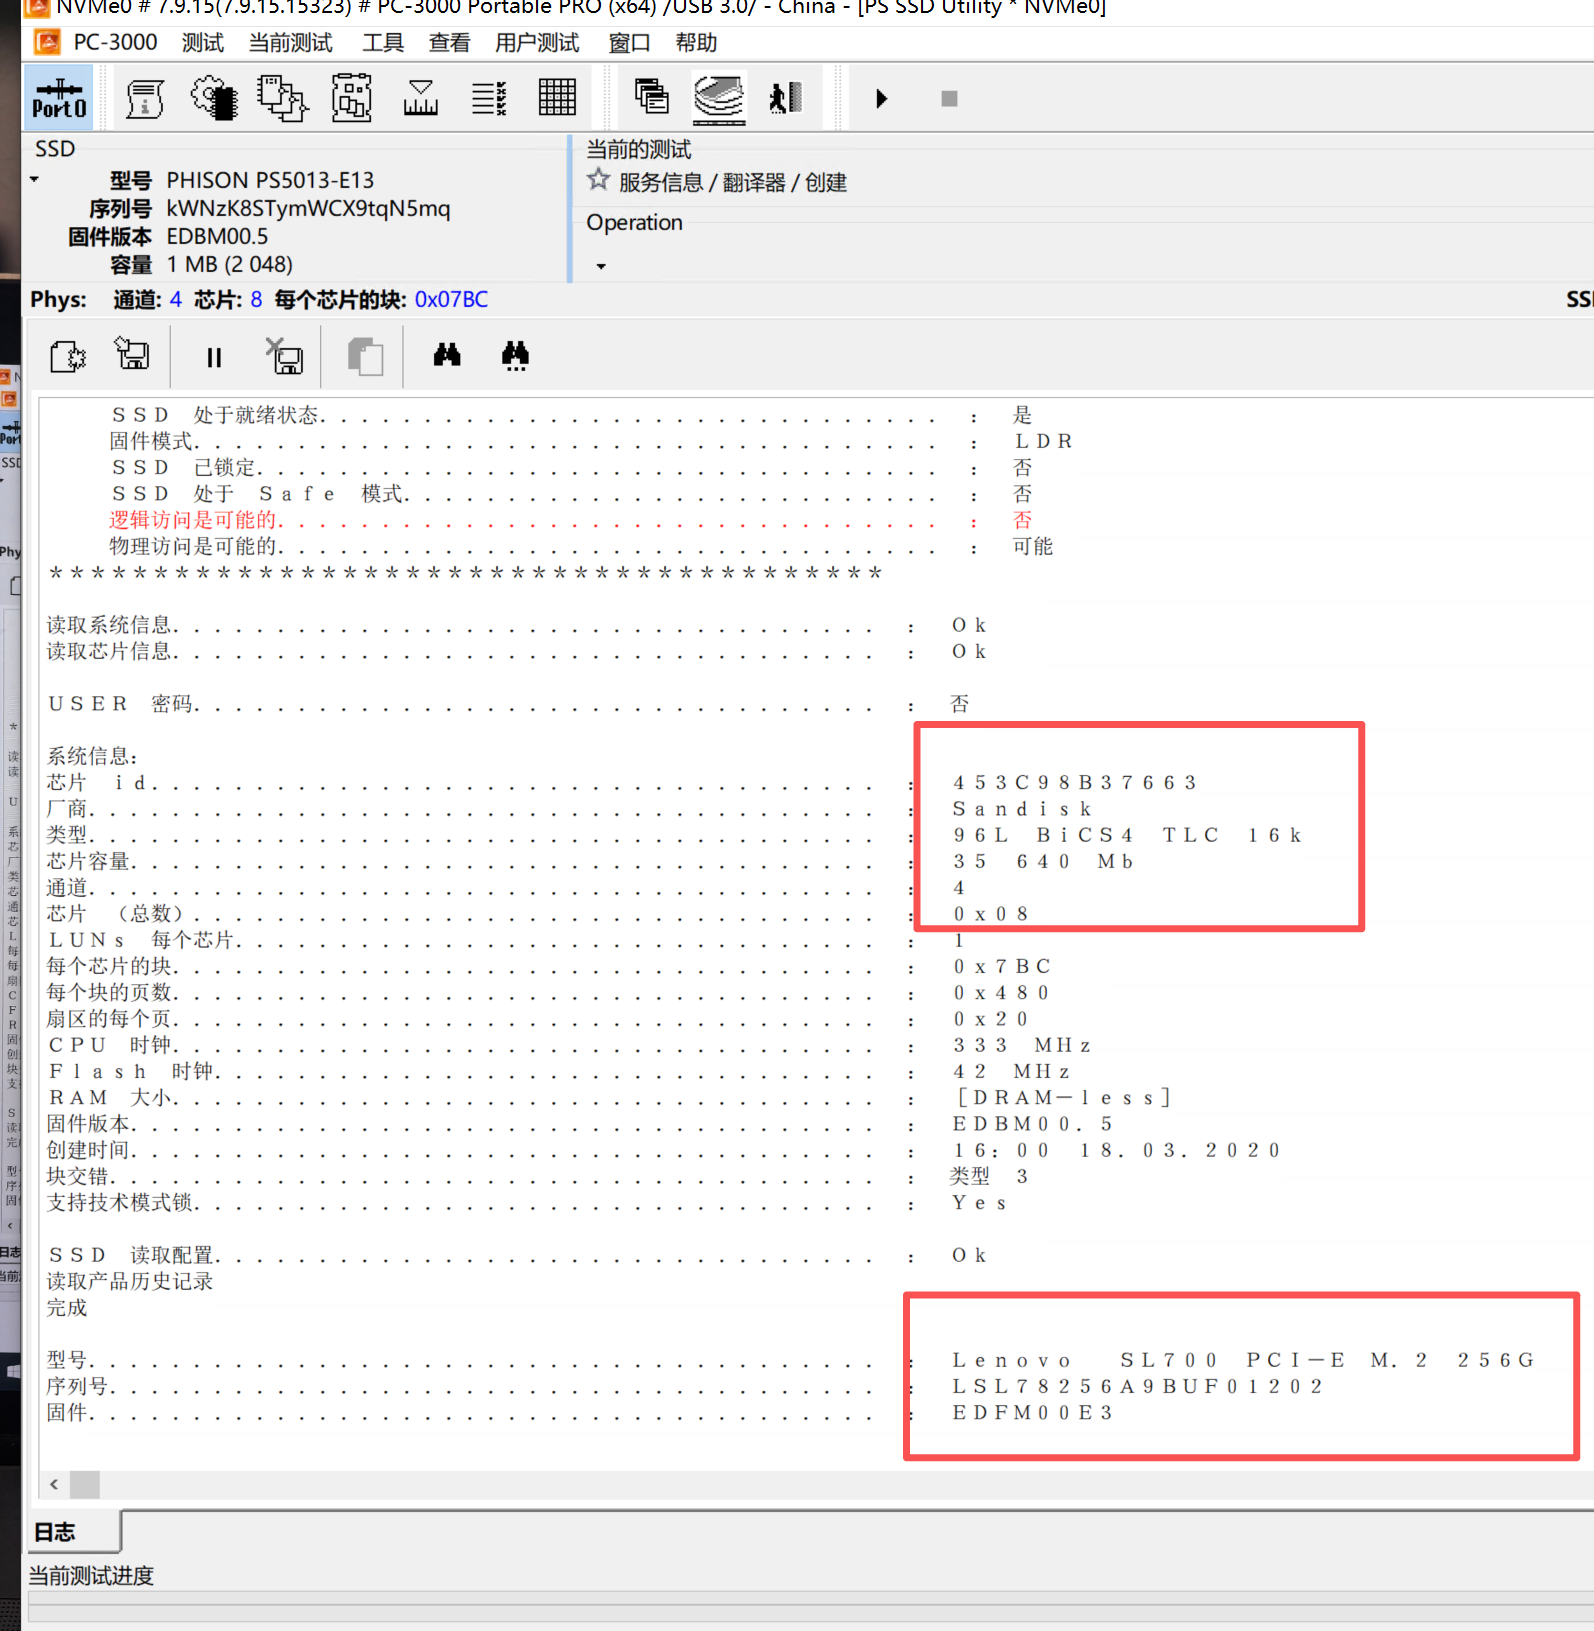Image resolution: width=1594 pixels, height=1631 pixels.
Task: Click the layered disk surface icon
Action: [x=719, y=98]
